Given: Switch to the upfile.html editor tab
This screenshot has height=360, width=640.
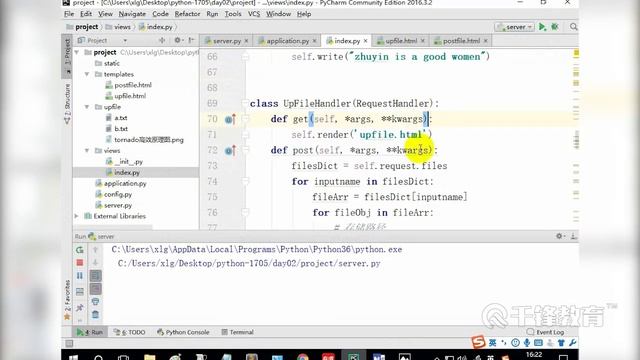Looking at the screenshot, I should pyautogui.click(x=401, y=41).
